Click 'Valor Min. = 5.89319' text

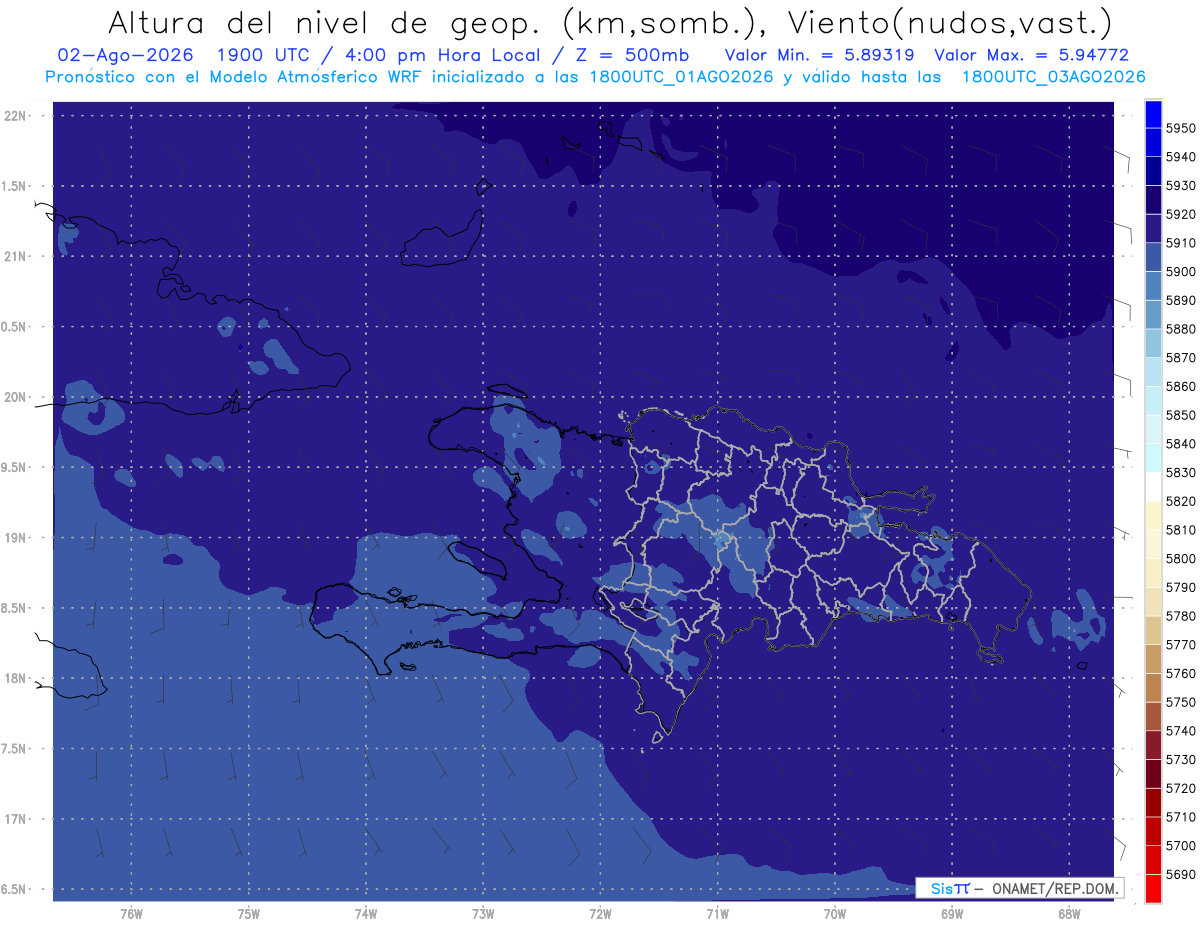(x=818, y=55)
